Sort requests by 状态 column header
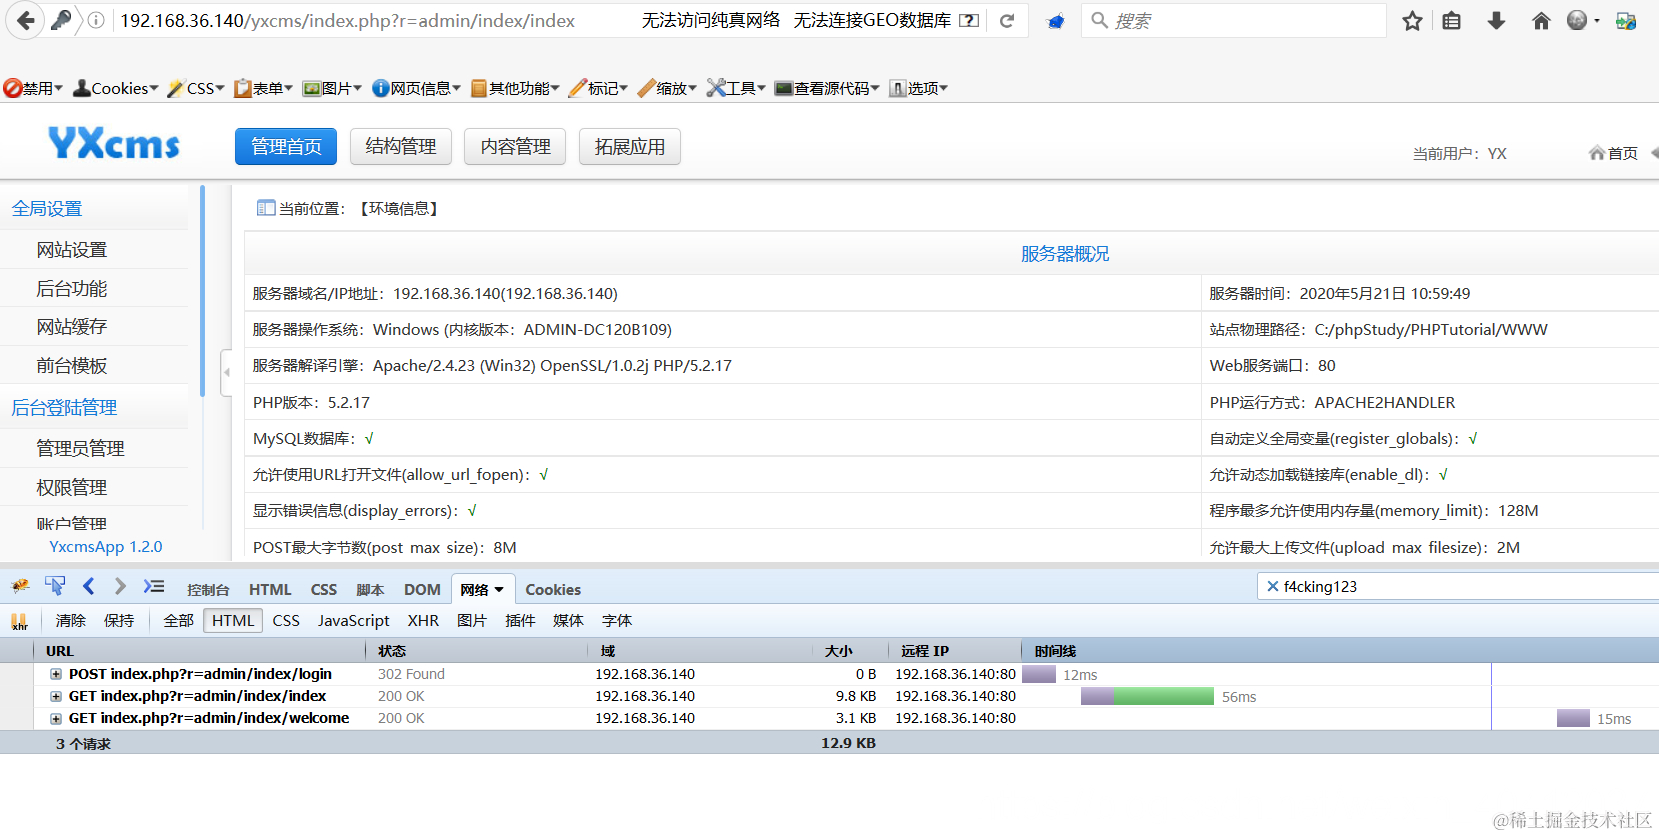 click(478, 651)
